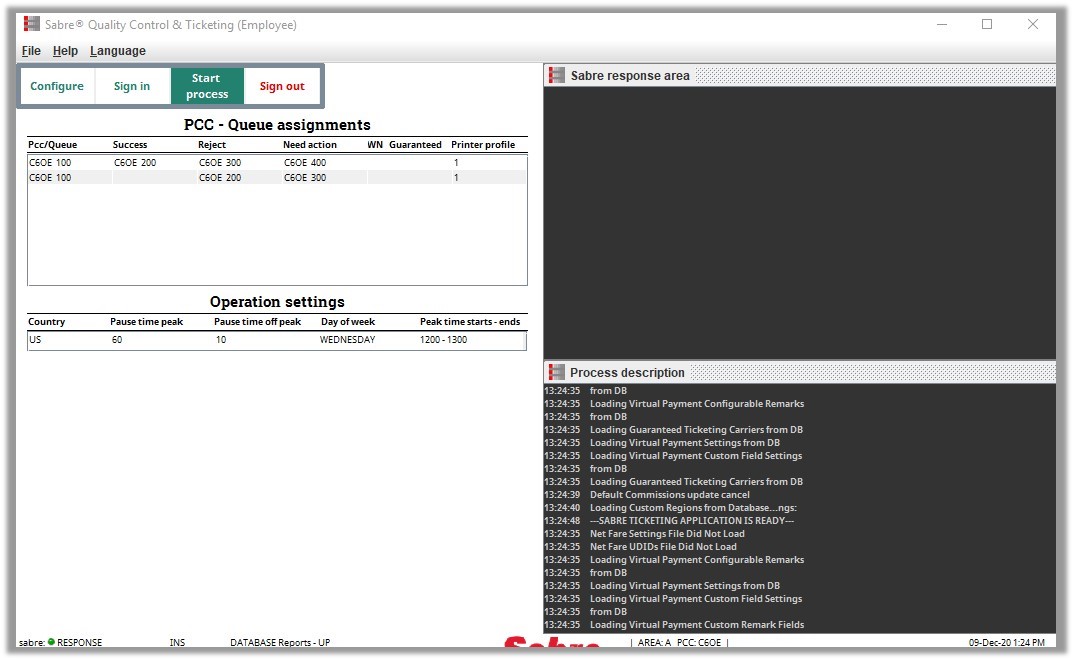
Task: Select the US country cell
Action: 35,340
